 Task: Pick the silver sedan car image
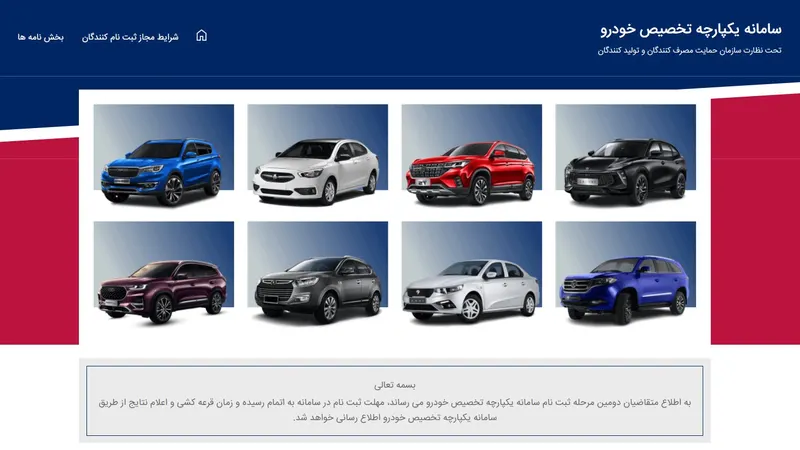471,273
